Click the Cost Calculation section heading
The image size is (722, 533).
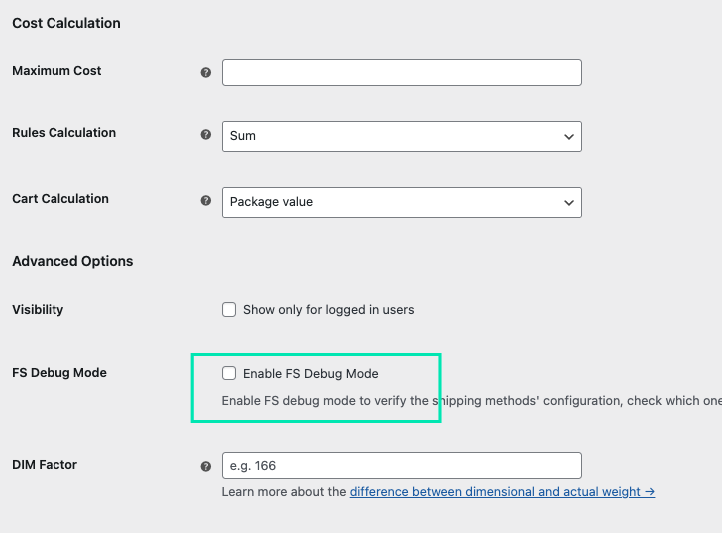coord(66,23)
